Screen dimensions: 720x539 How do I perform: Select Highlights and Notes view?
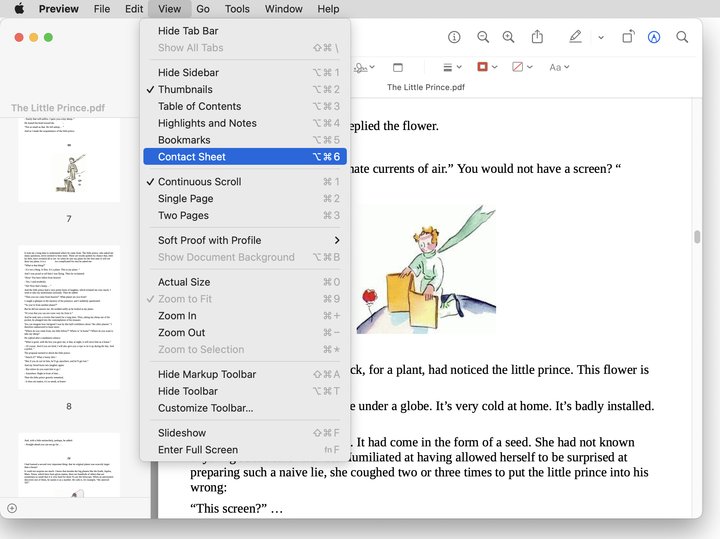(x=245, y=123)
